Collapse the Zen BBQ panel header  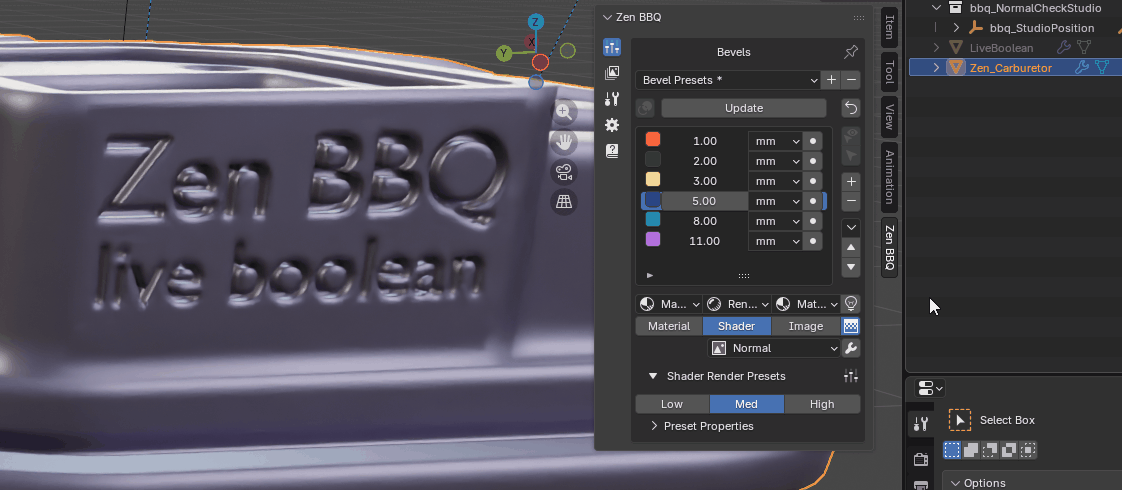click(608, 17)
